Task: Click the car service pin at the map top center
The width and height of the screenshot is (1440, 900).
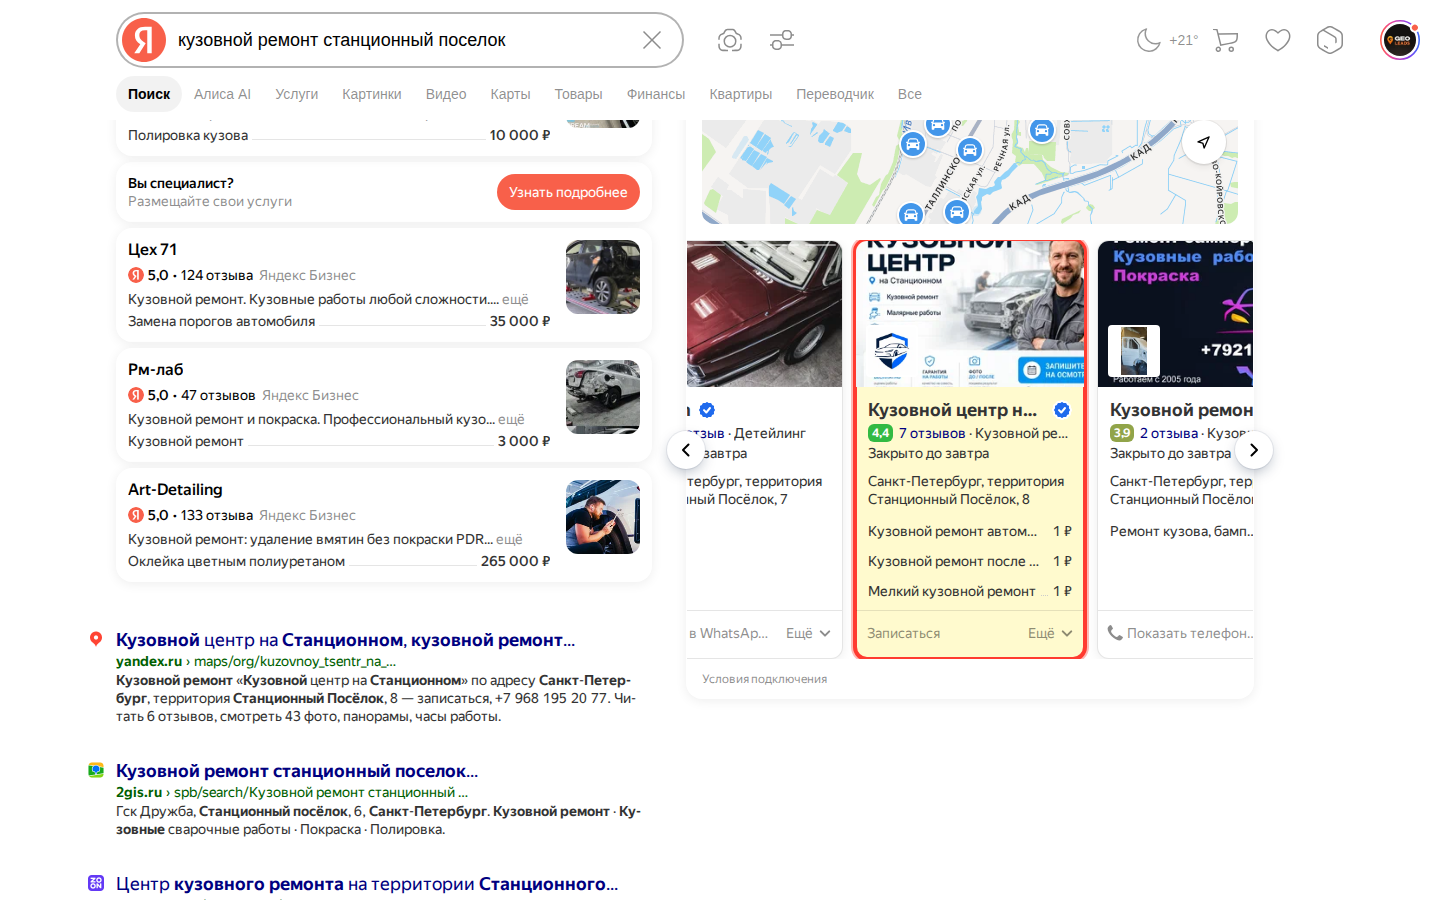Action: click(938, 126)
